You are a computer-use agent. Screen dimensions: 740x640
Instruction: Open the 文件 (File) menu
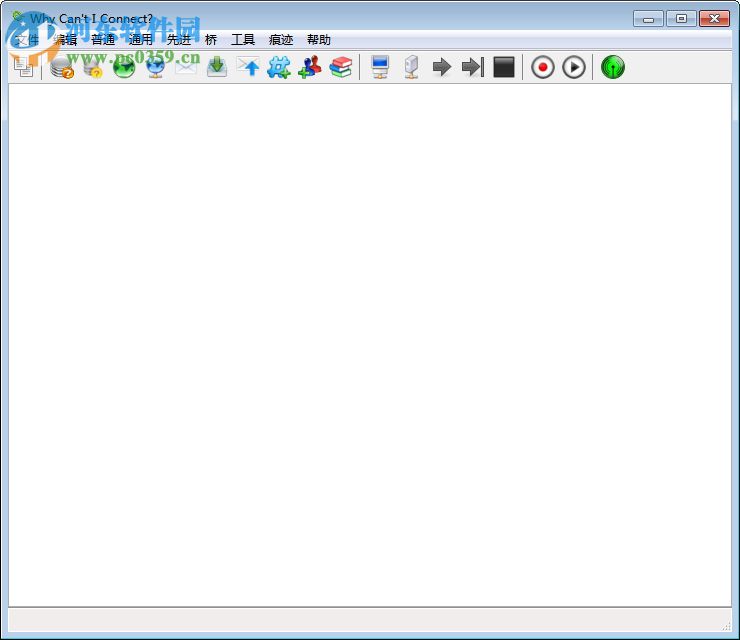pyautogui.click(x=27, y=40)
